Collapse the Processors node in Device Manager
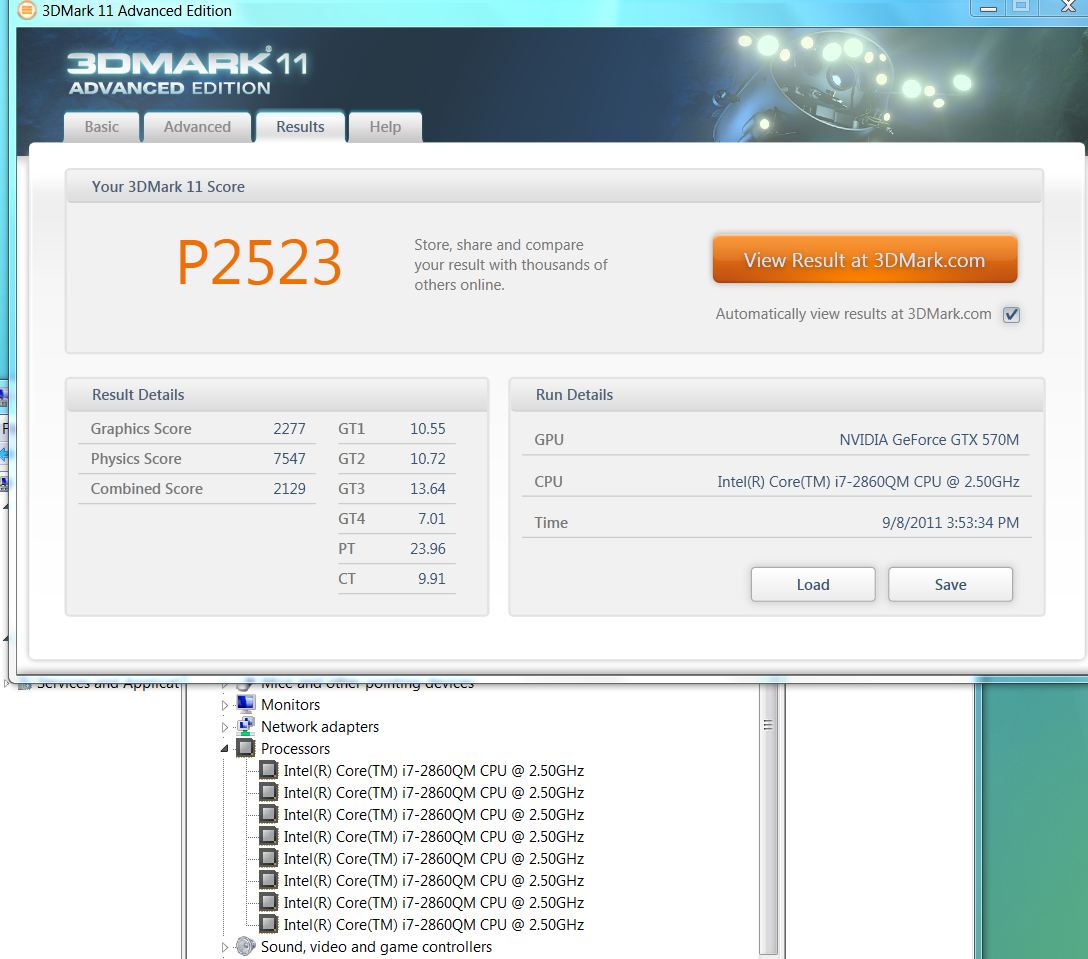 pos(224,749)
